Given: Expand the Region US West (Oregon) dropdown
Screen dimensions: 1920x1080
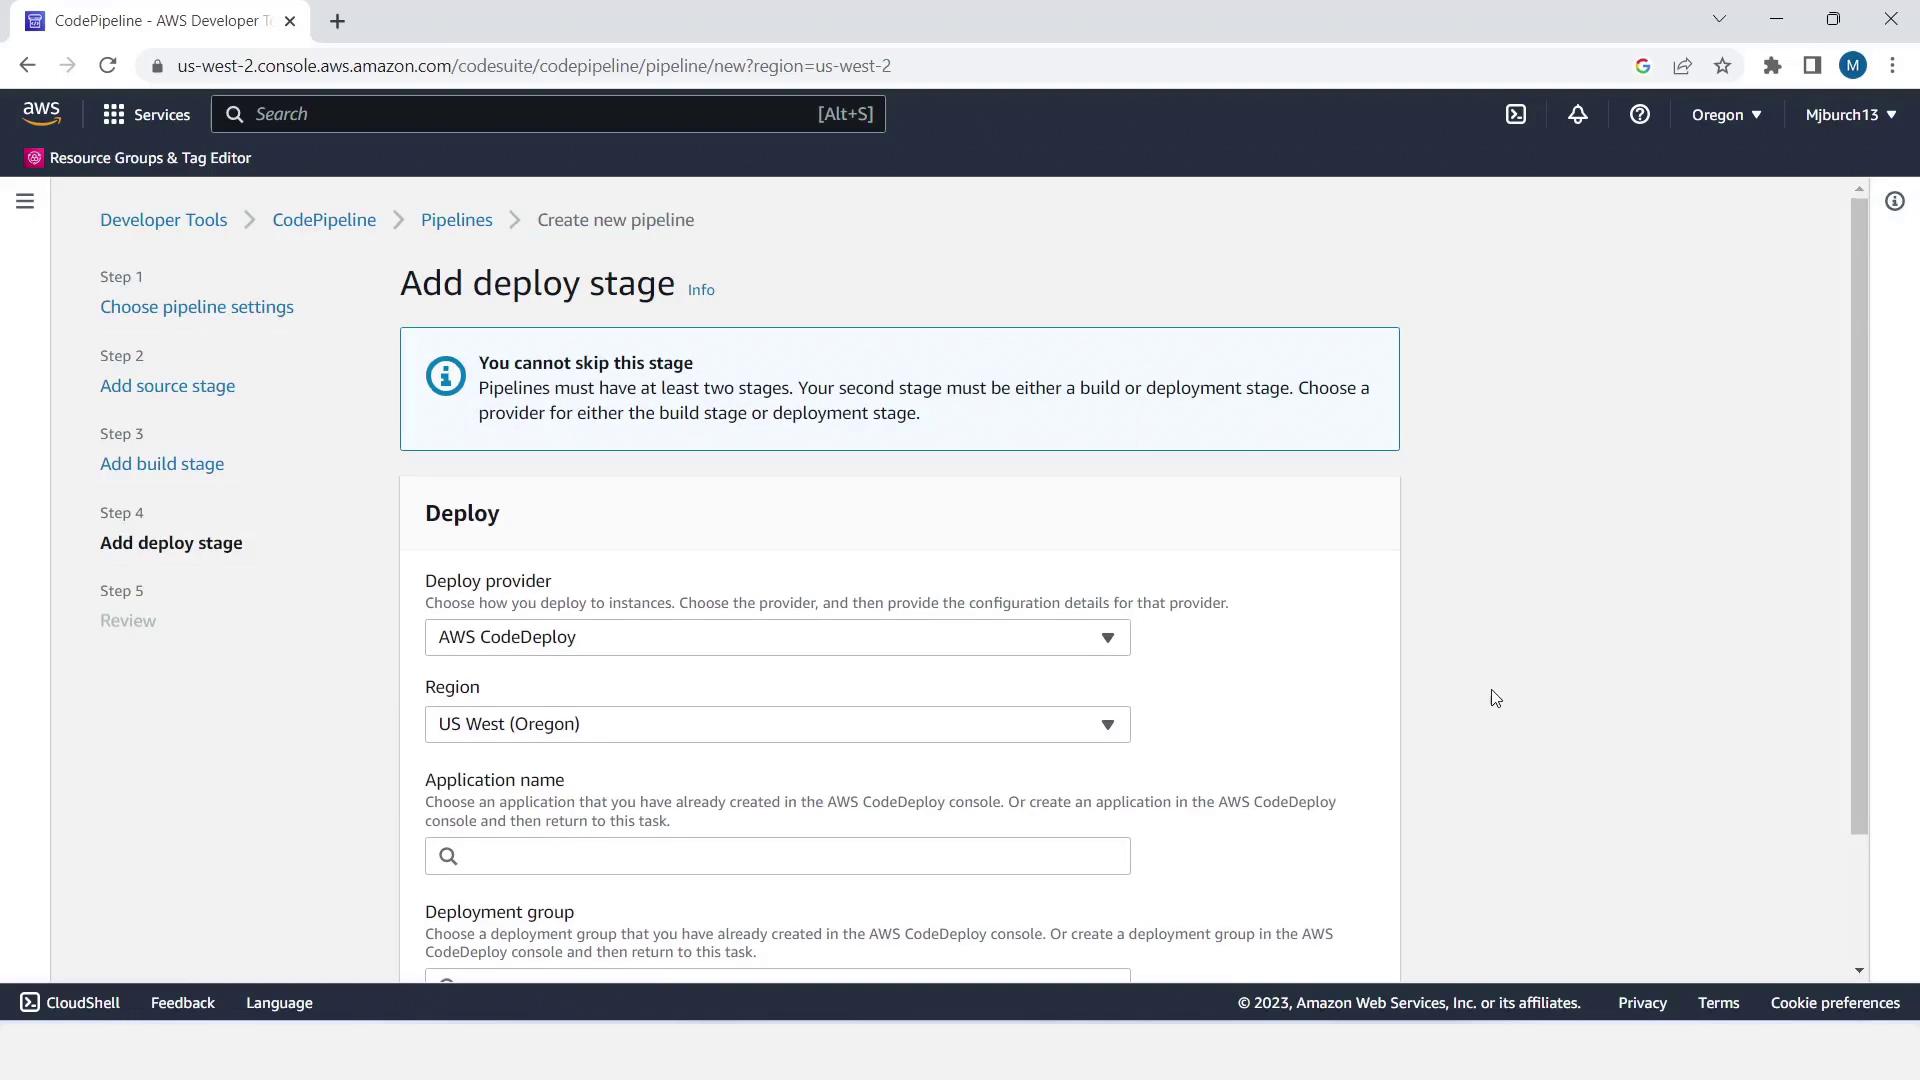Looking at the screenshot, I should pos(777,724).
